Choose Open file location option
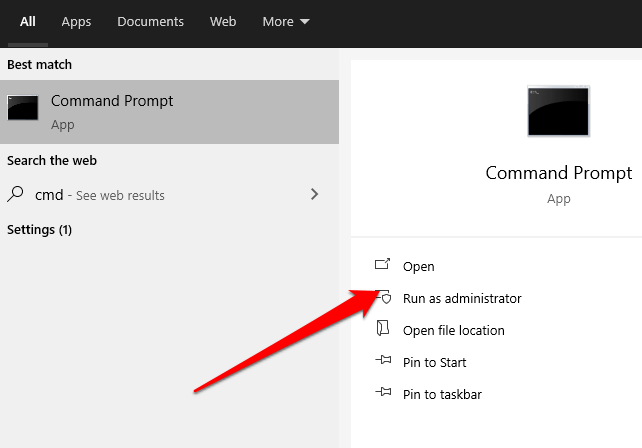The width and height of the screenshot is (642, 448). coord(453,330)
